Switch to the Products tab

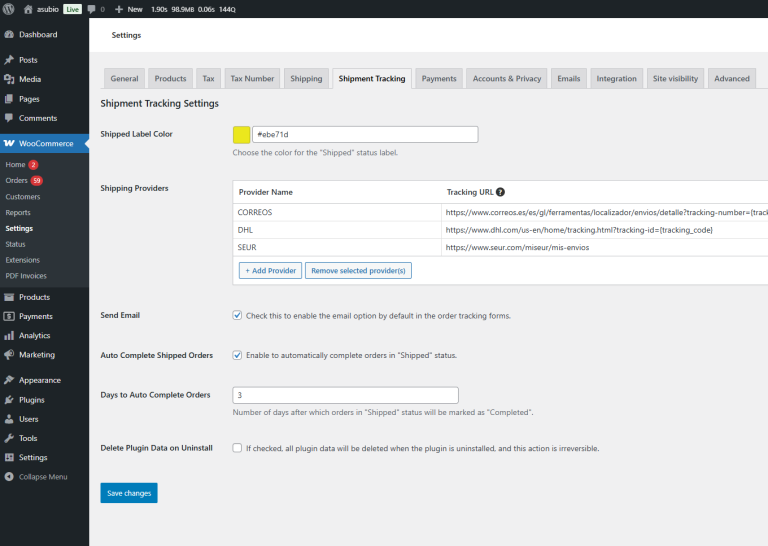click(x=170, y=78)
